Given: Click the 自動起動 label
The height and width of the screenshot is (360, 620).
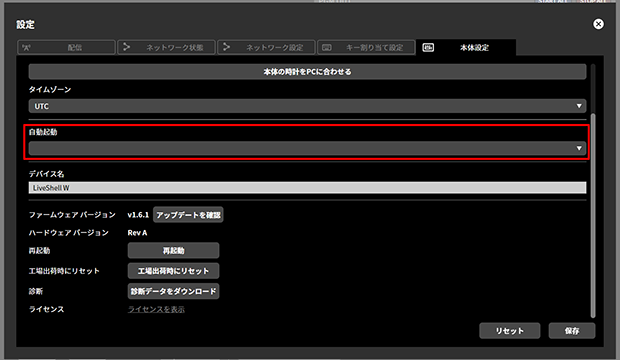Looking at the screenshot, I should [43, 132].
